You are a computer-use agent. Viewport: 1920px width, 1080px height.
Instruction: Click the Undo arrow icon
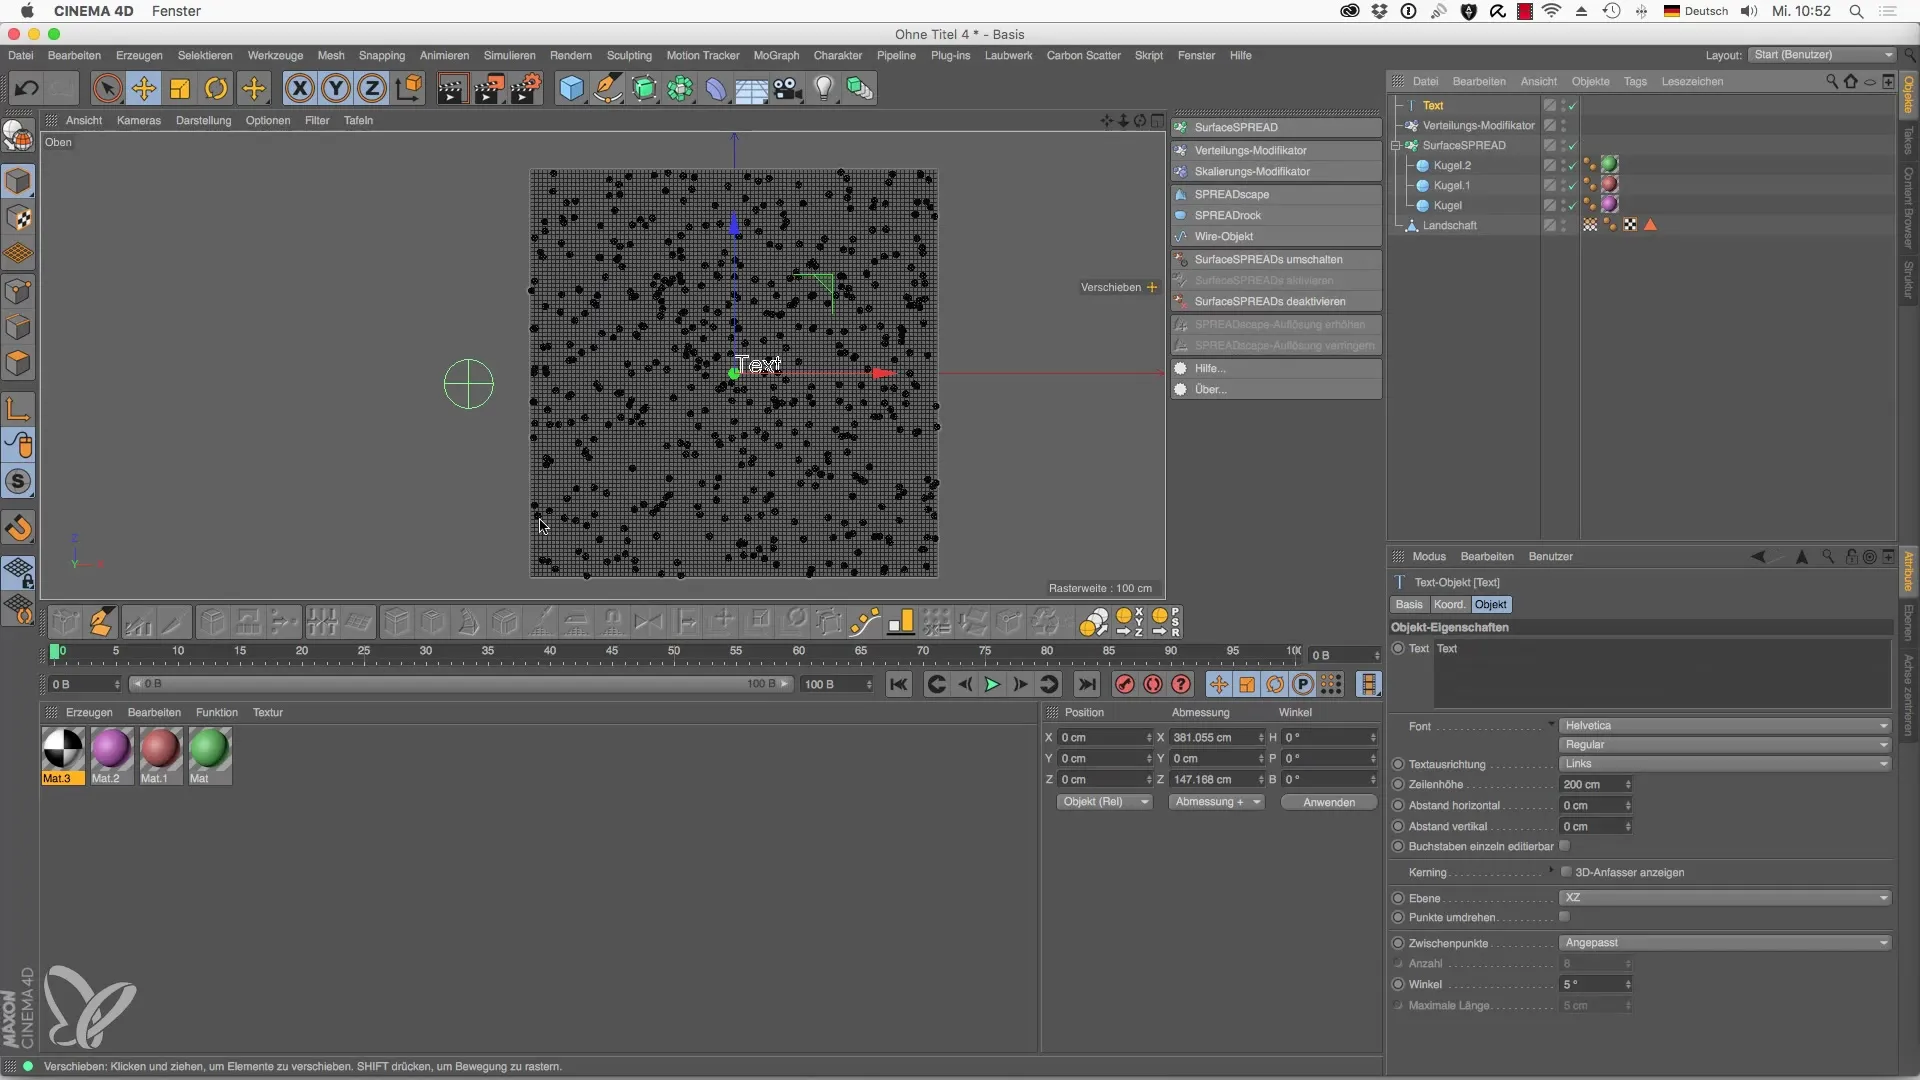[x=26, y=88]
